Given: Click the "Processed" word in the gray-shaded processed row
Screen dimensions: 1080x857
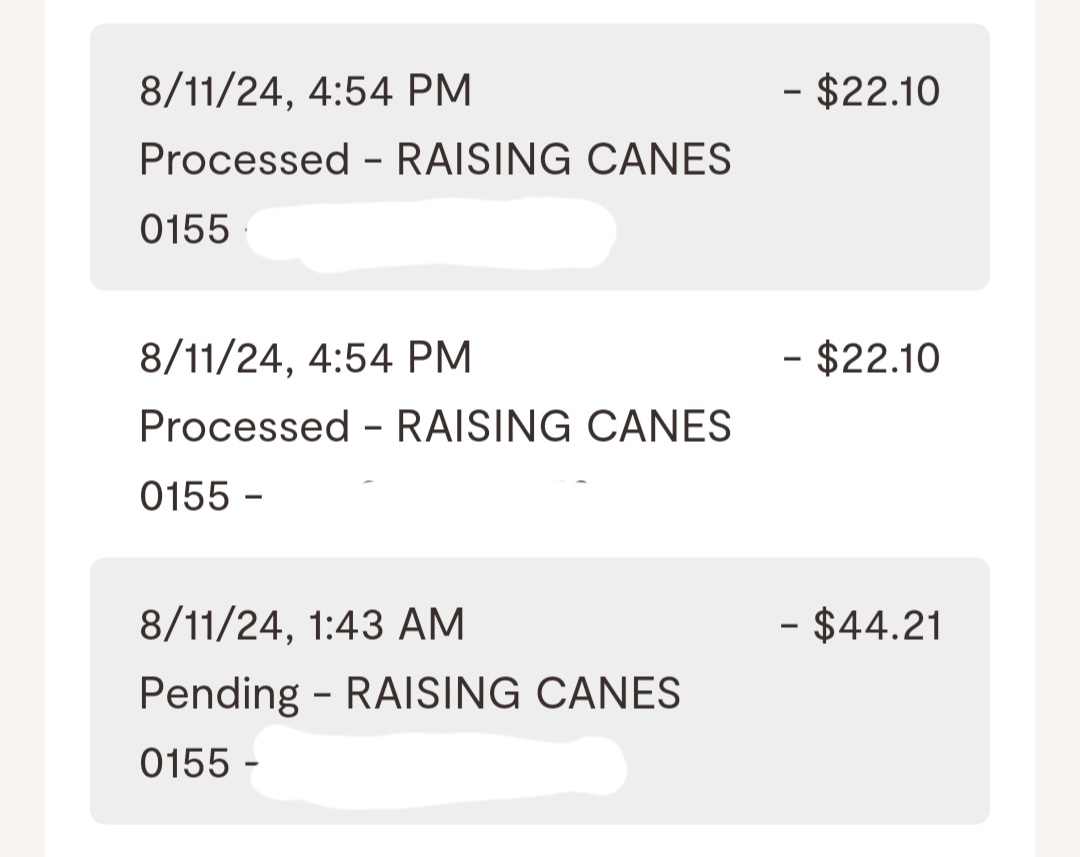Looking at the screenshot, I should [x=244, y=160].
